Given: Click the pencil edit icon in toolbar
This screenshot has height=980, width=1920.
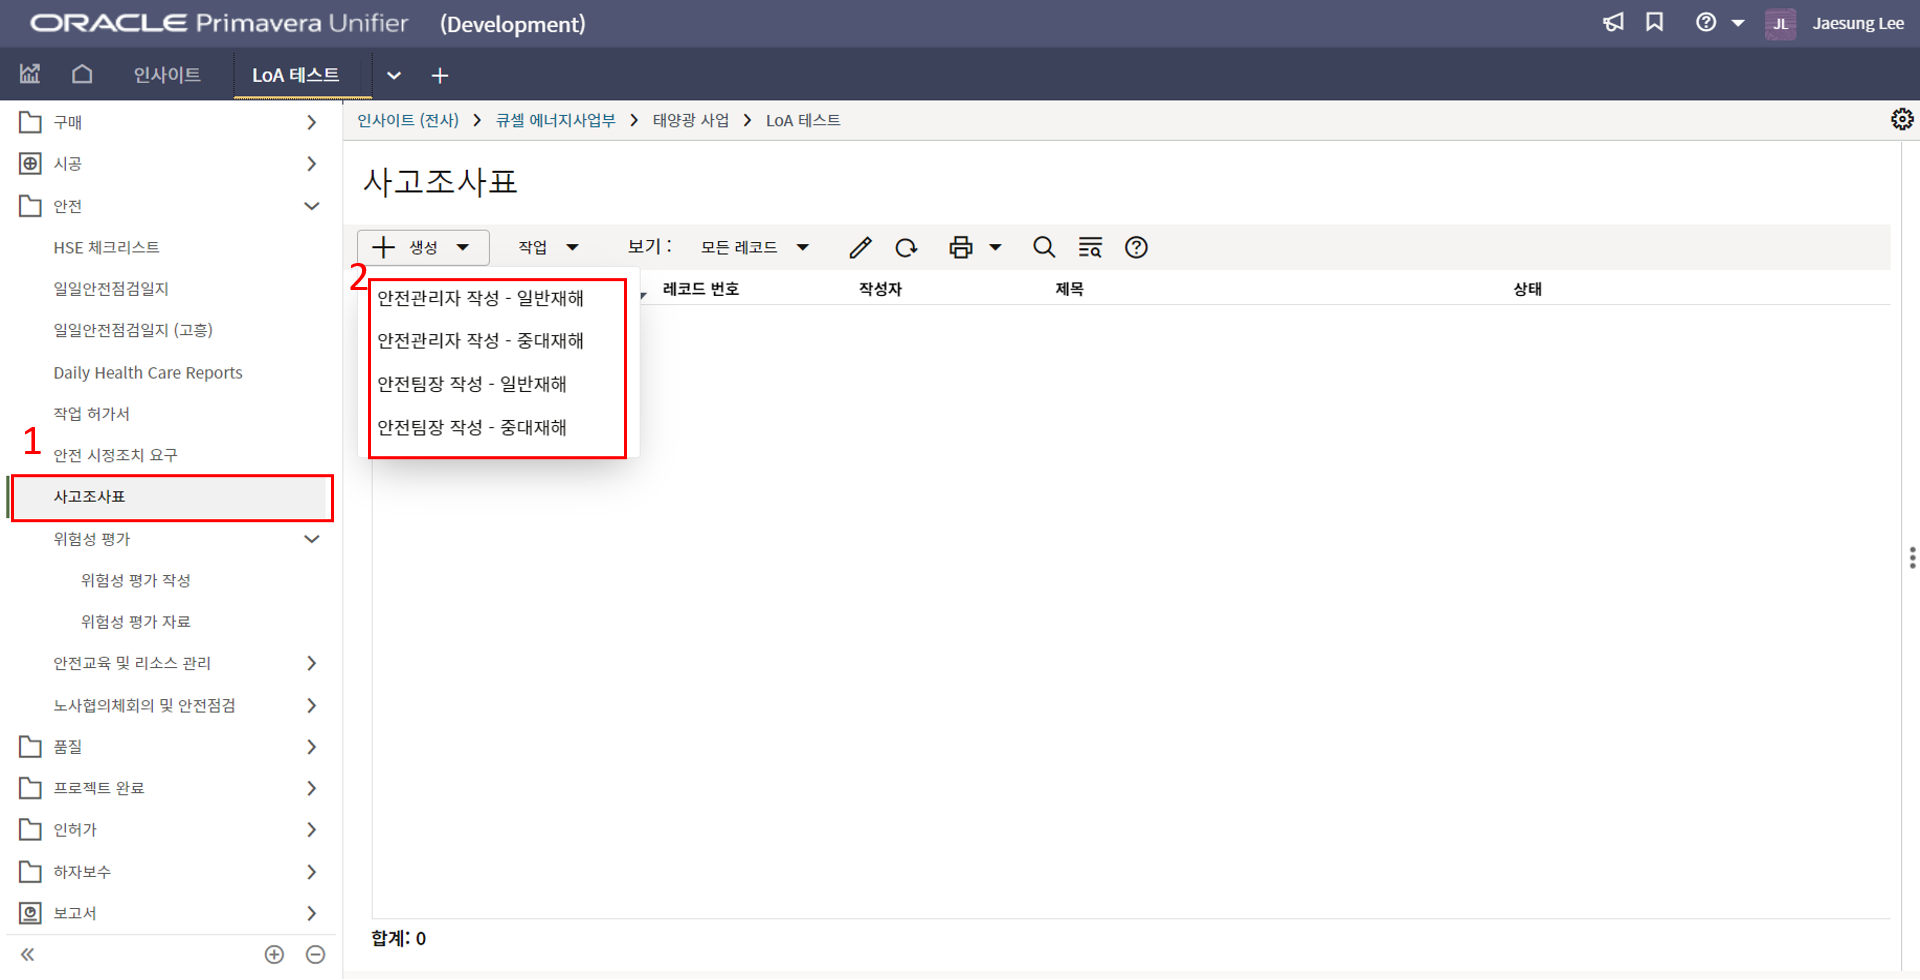Looking at the screenshot, I should [860, 248].
